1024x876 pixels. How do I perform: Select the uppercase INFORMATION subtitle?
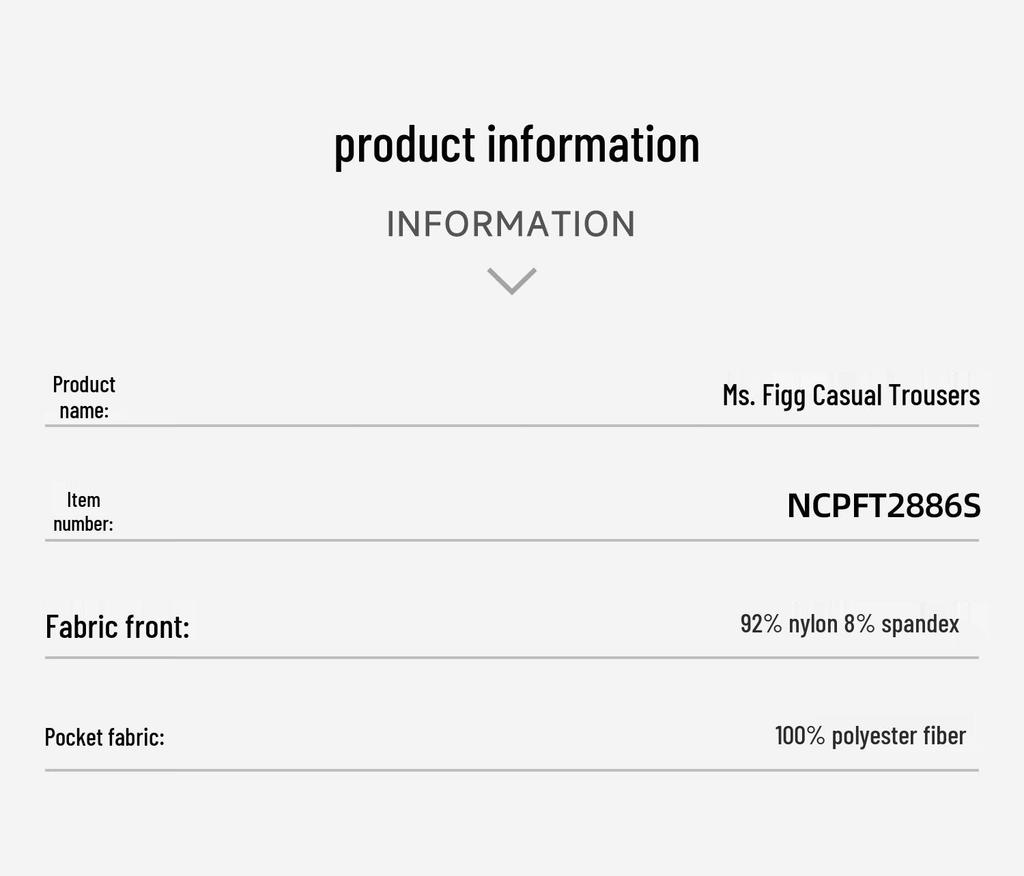coord(511,224)
